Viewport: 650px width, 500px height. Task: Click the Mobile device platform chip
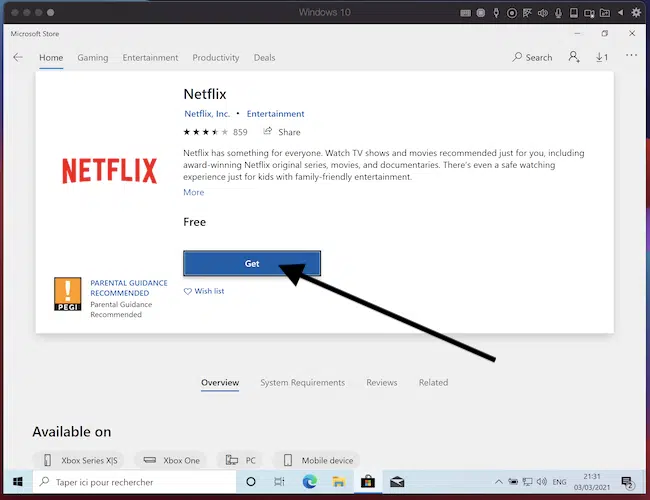(x=316, y=460)
